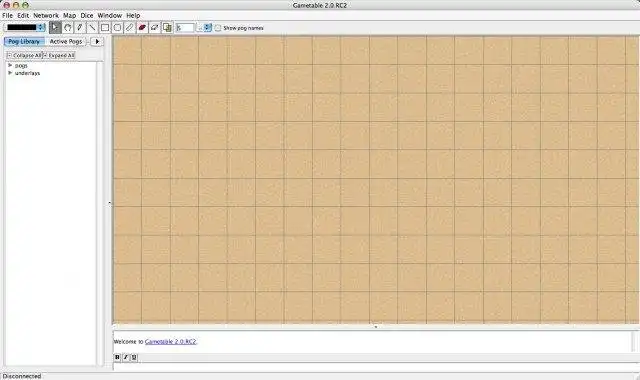Select the publish copy tool

167,28
